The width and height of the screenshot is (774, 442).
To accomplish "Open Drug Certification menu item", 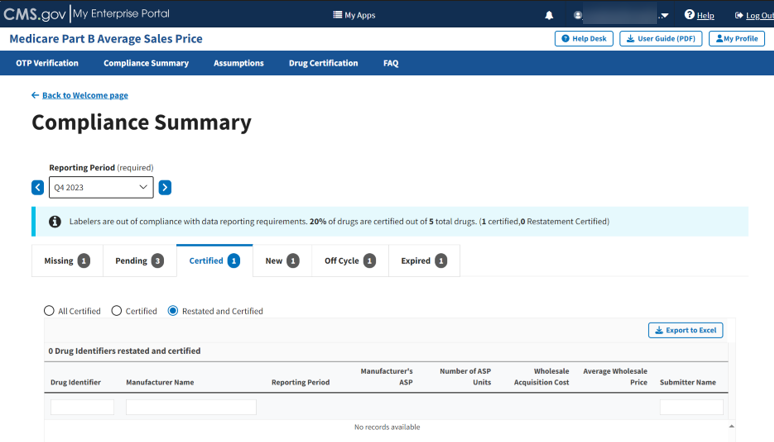I will point(323,63).
